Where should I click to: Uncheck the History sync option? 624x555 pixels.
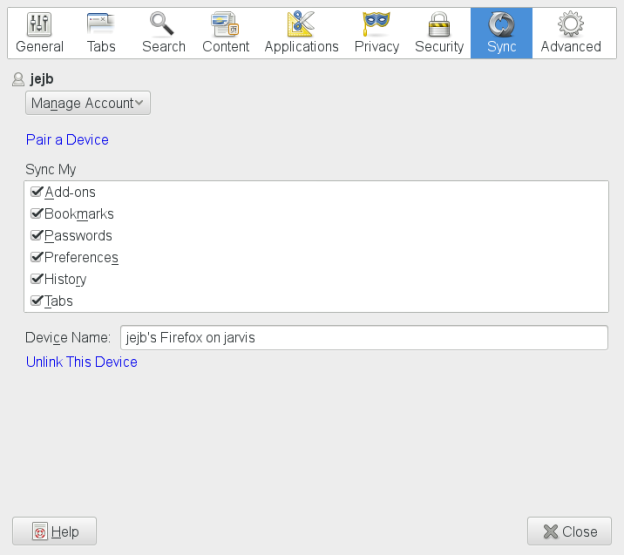37,279
